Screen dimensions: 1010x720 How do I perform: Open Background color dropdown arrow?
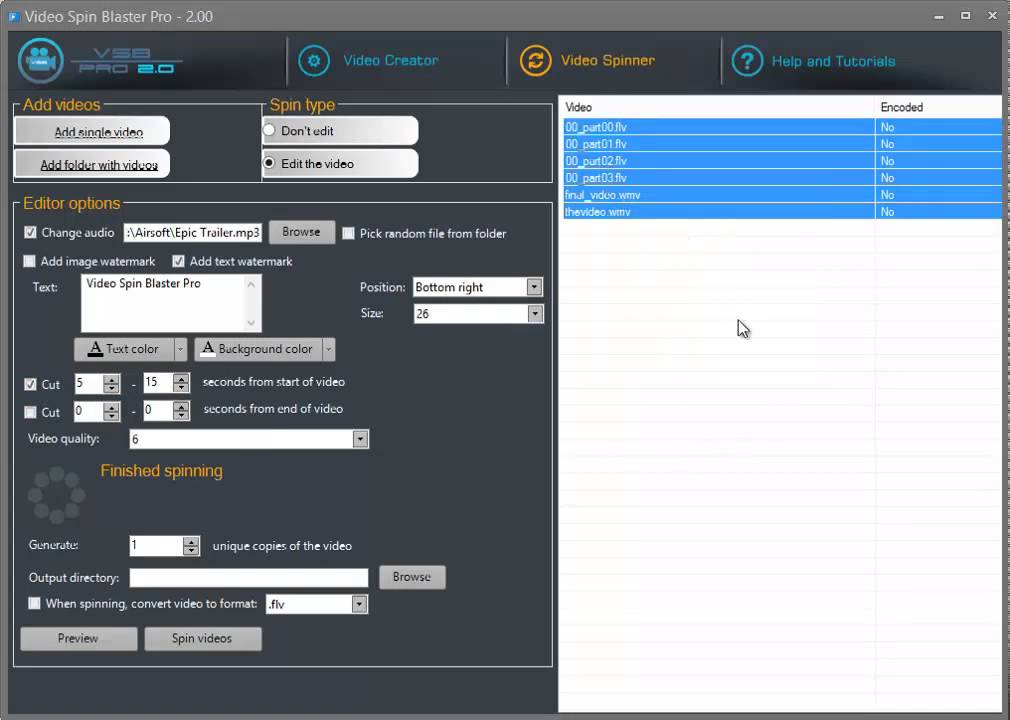pos(329,349)
